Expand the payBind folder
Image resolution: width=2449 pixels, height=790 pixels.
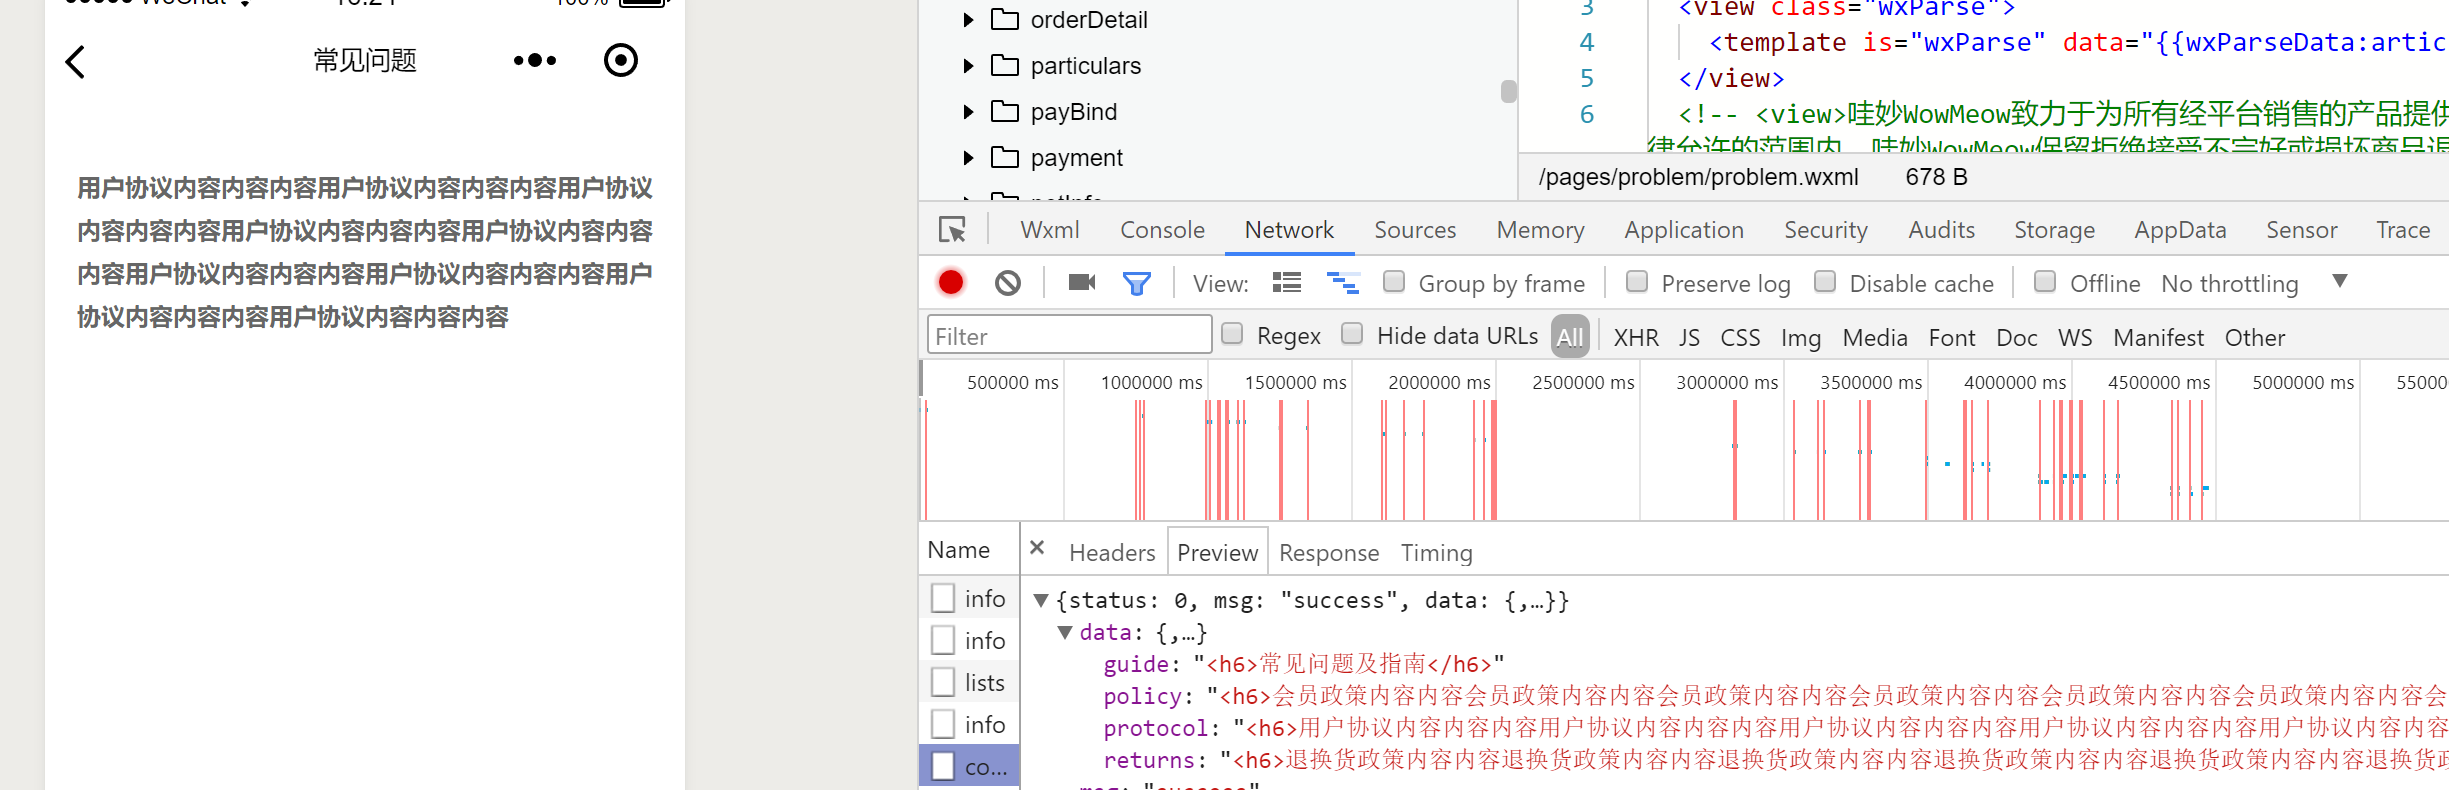click(968, 112)
